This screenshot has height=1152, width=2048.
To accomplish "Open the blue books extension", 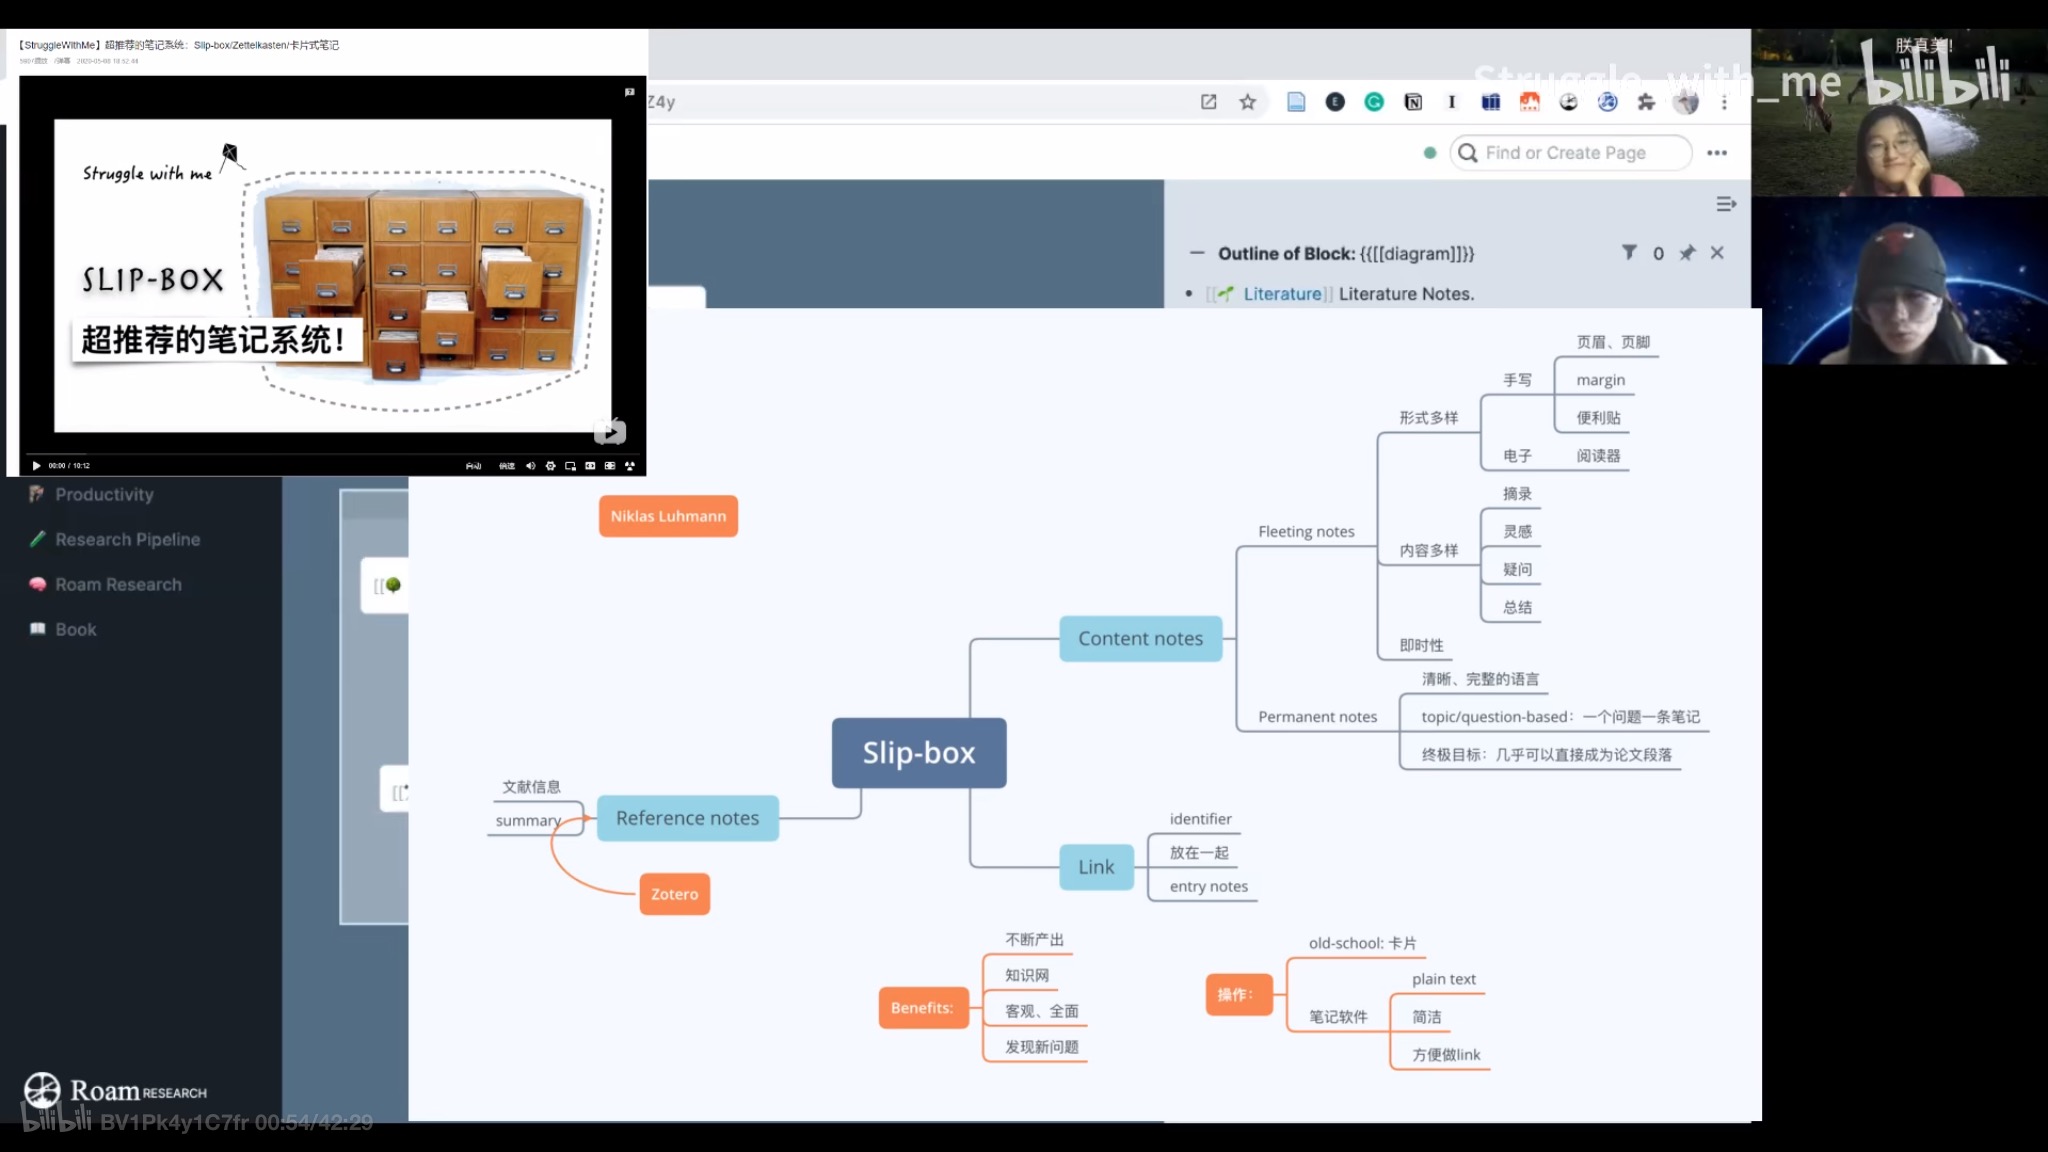I will (1491, 102).
